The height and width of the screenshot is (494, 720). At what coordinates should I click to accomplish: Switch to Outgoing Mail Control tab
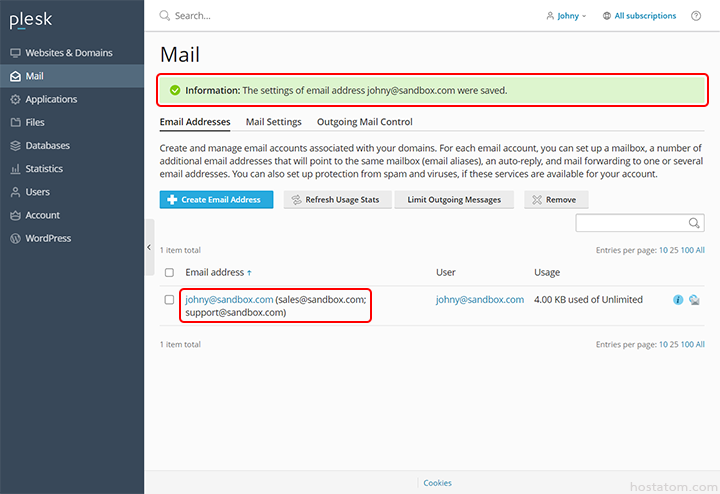click(x=364, y=122)
